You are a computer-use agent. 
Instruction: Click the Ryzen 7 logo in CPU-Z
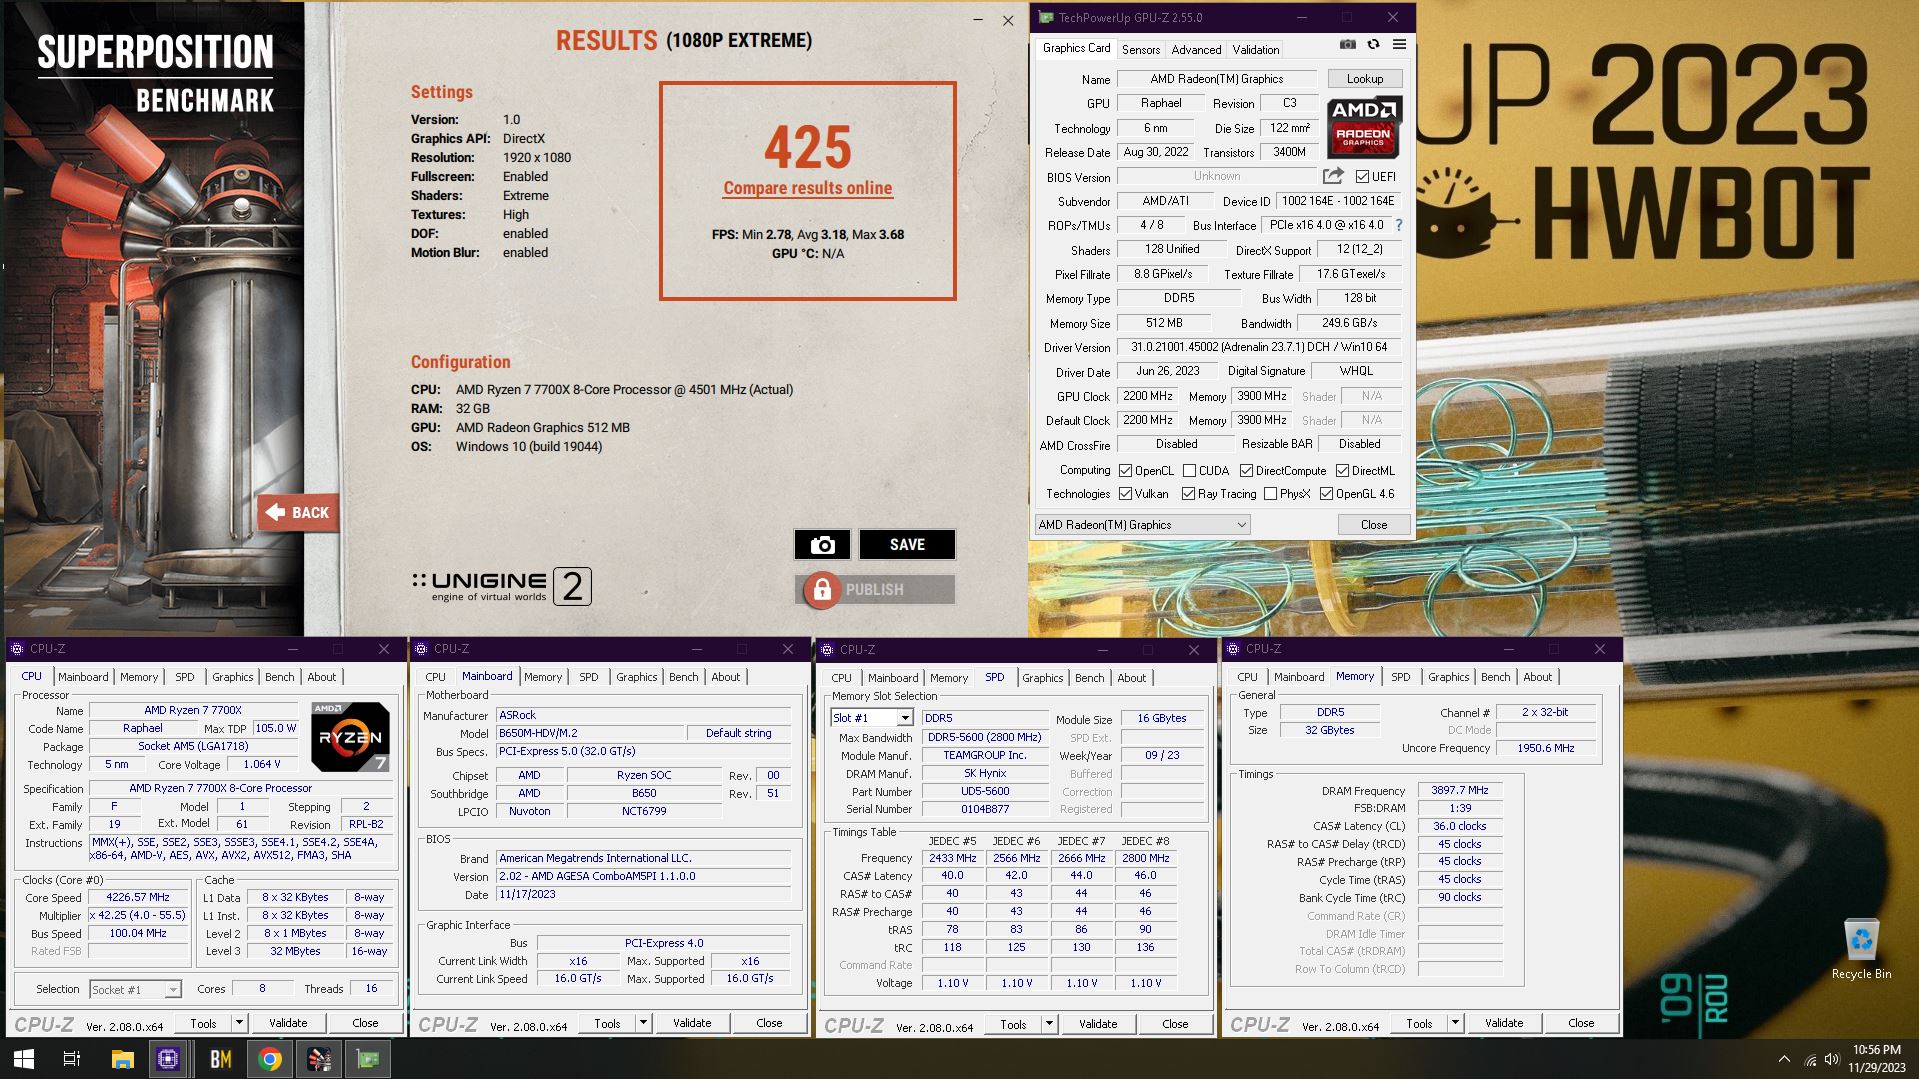tap(350, 737)
